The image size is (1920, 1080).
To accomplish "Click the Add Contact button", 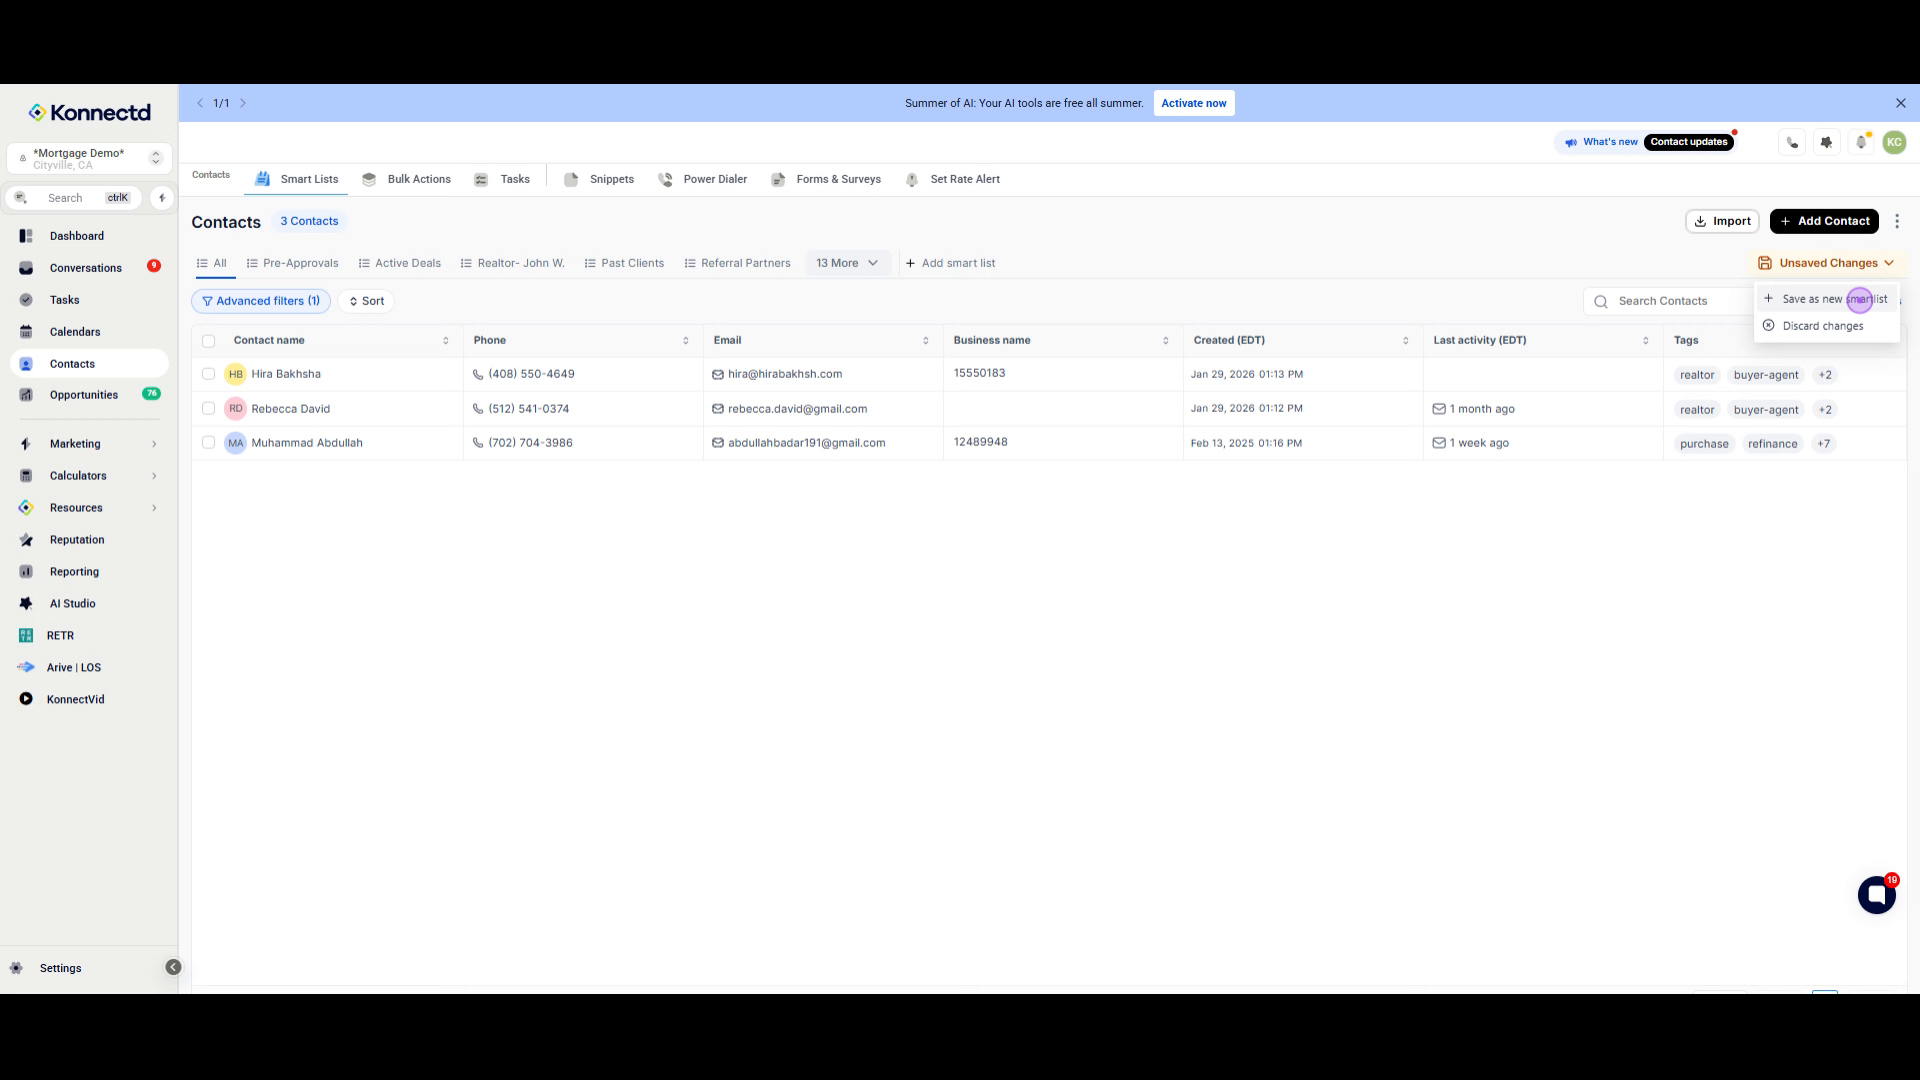I will coord(1824,221).
